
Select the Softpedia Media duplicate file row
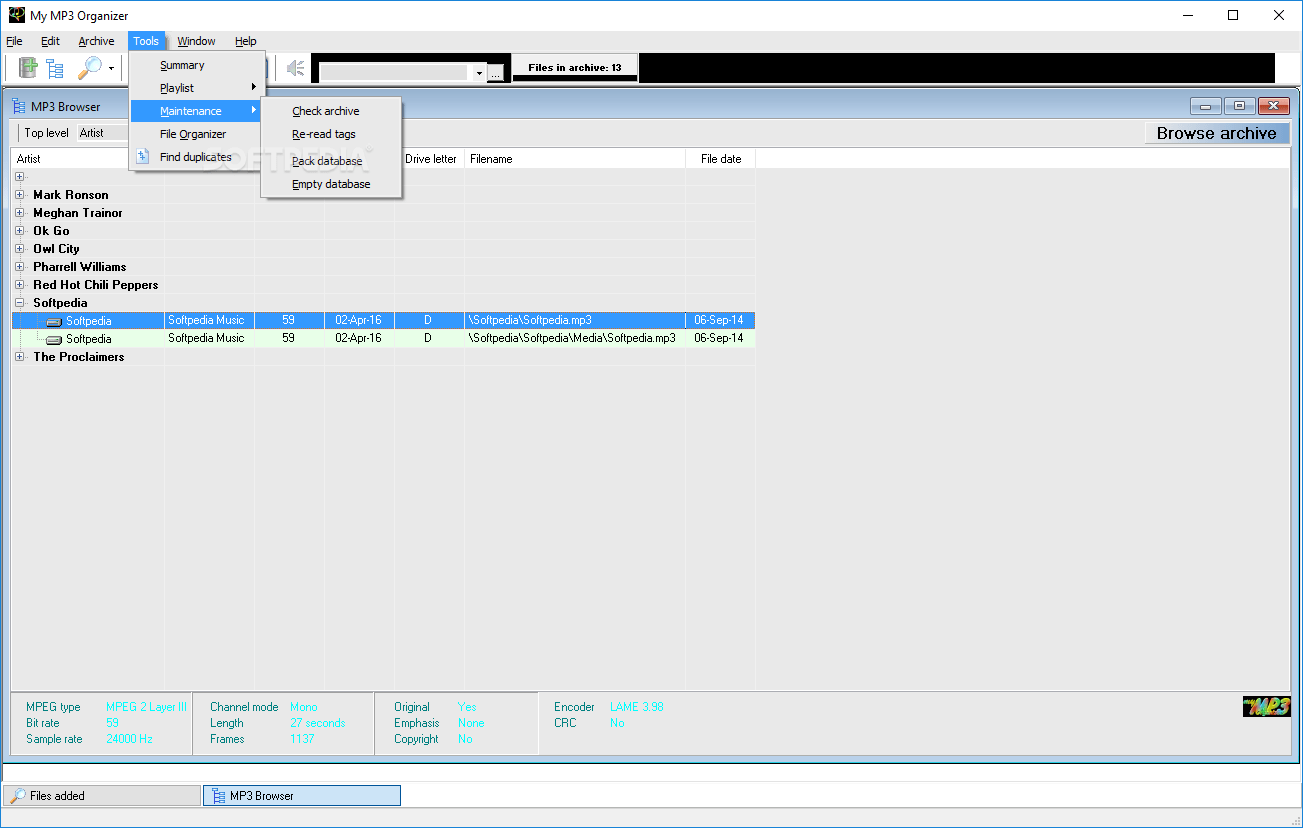click(x=300, y=338)
